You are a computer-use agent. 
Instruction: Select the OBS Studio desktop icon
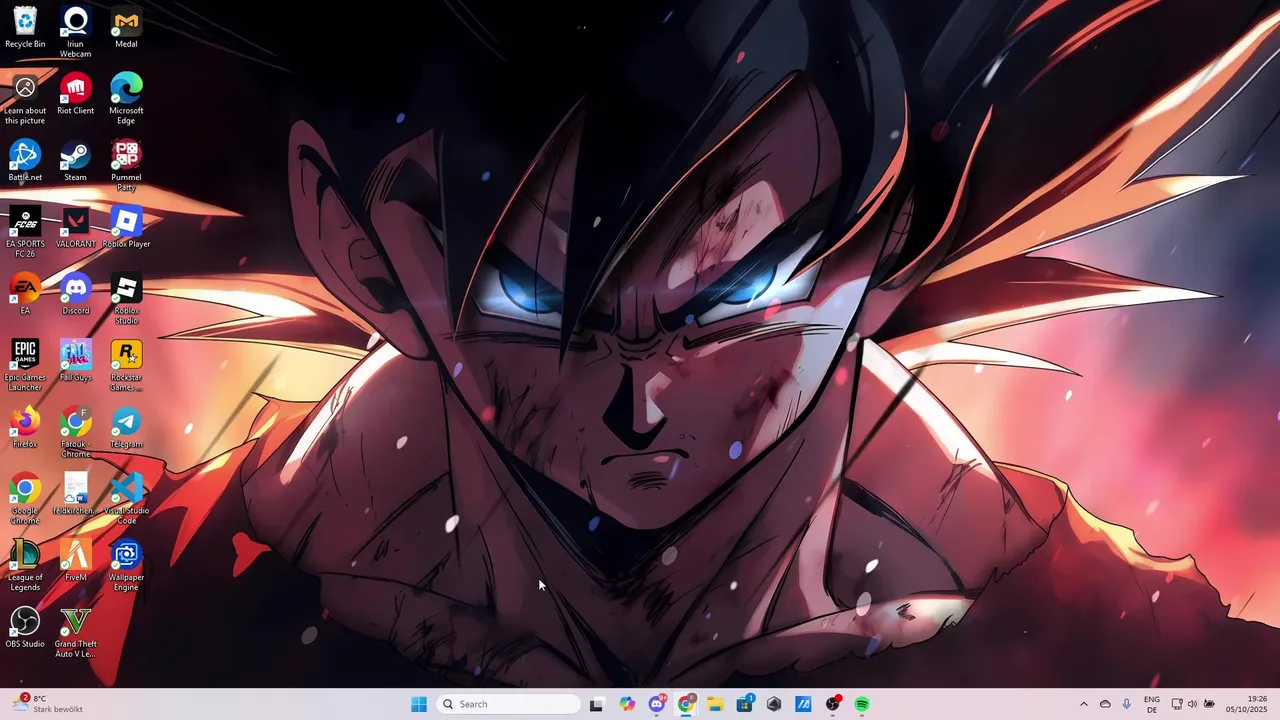pyautogui.click(x=25, y=628)
